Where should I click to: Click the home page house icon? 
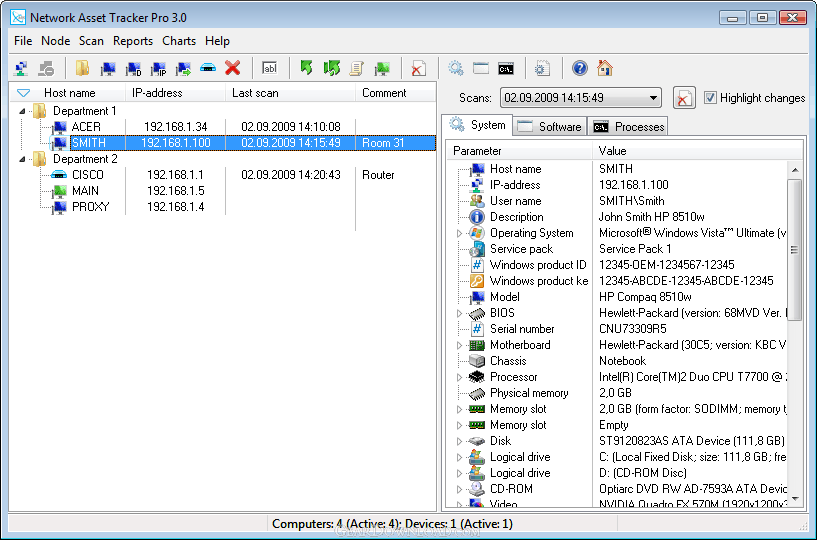[604, 68]
